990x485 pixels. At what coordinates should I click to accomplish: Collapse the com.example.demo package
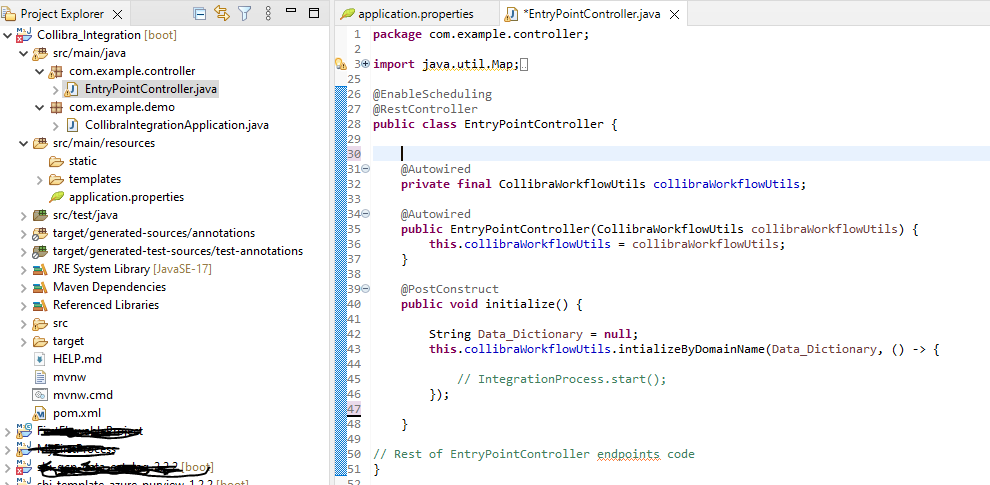click(39, 107)
